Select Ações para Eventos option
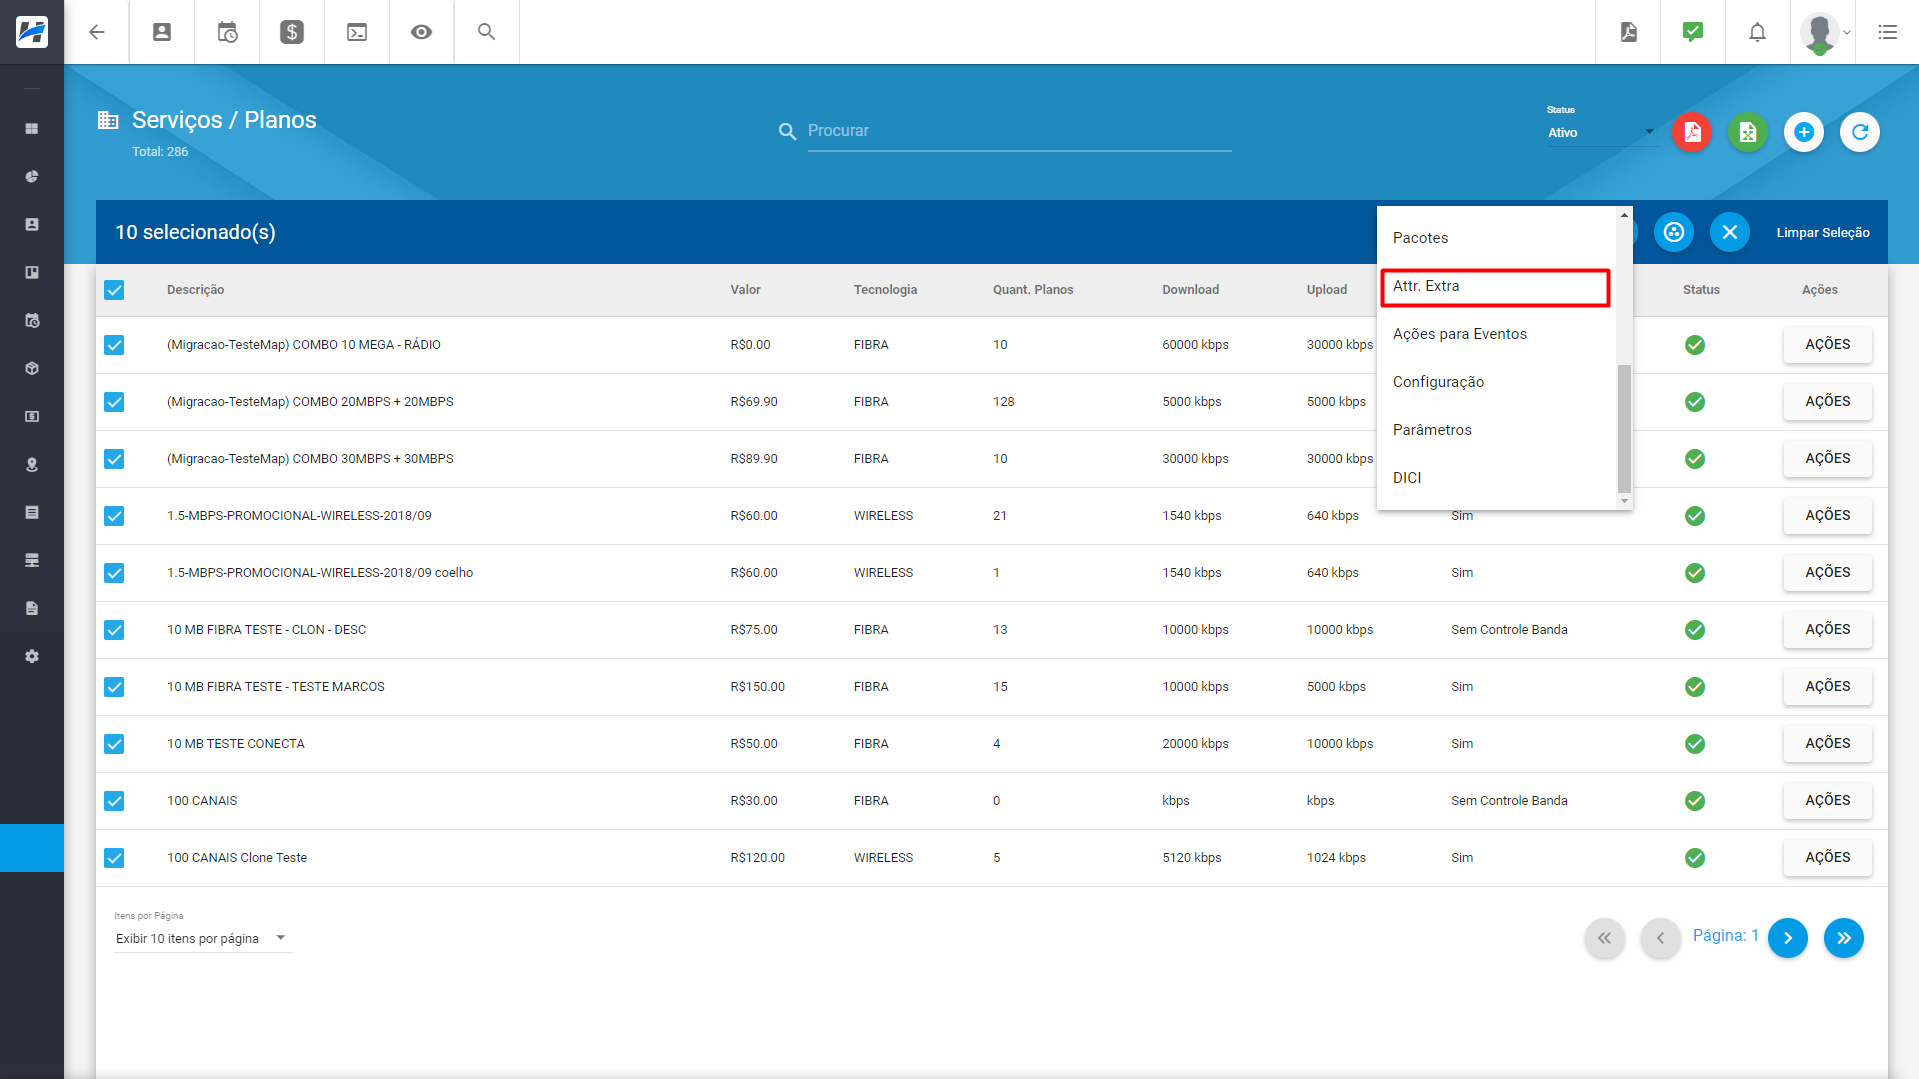Screen dimensions: 1919x1079 pyautogui.click(x=1496, y=334)
